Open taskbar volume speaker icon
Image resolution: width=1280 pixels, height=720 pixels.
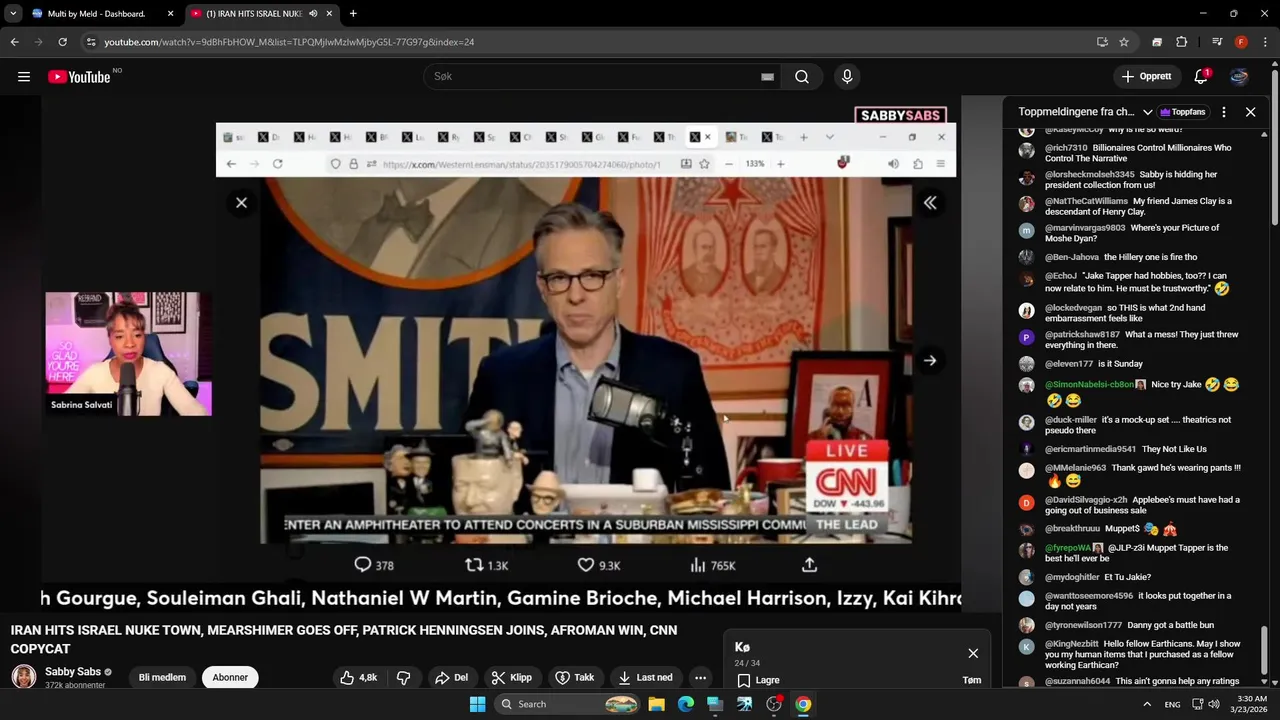click(1214, 704)
